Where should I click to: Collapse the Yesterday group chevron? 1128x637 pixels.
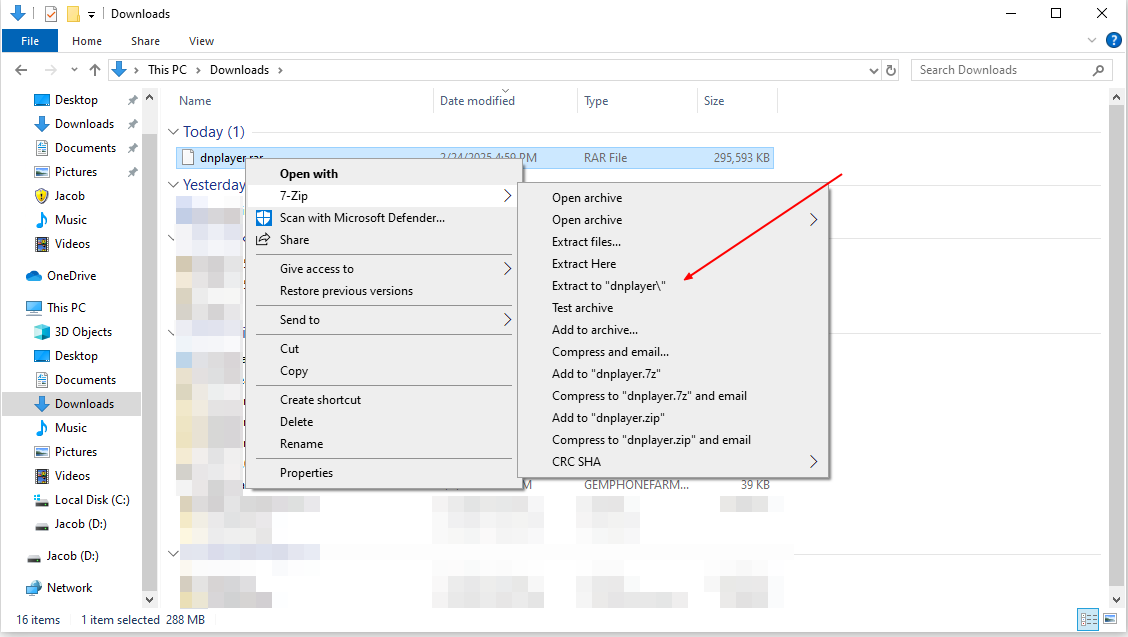[173, 185]
